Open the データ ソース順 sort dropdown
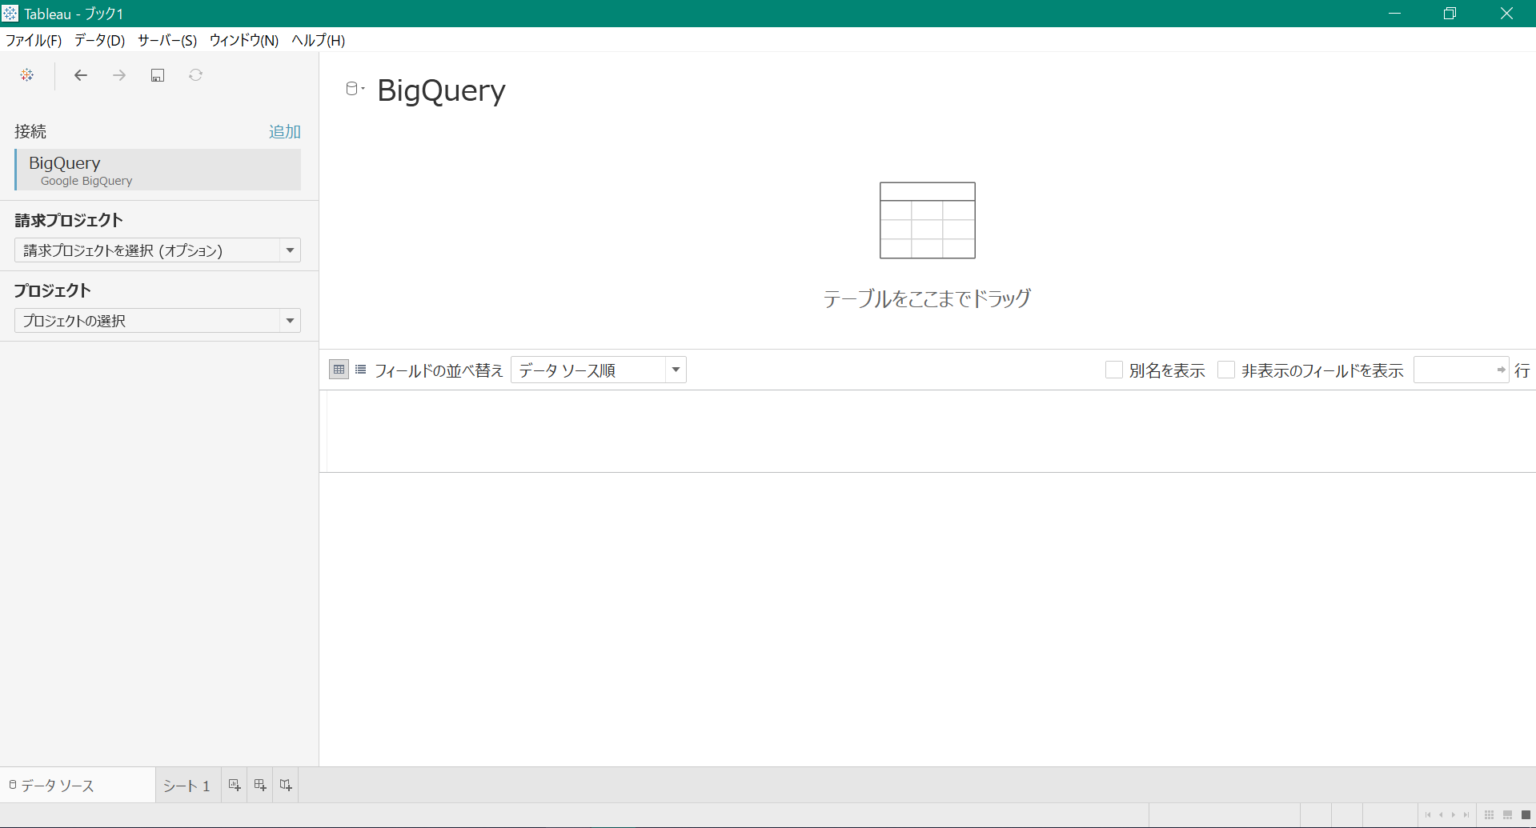This screenshot has width=1536, height=828. (x=675, y=369)
